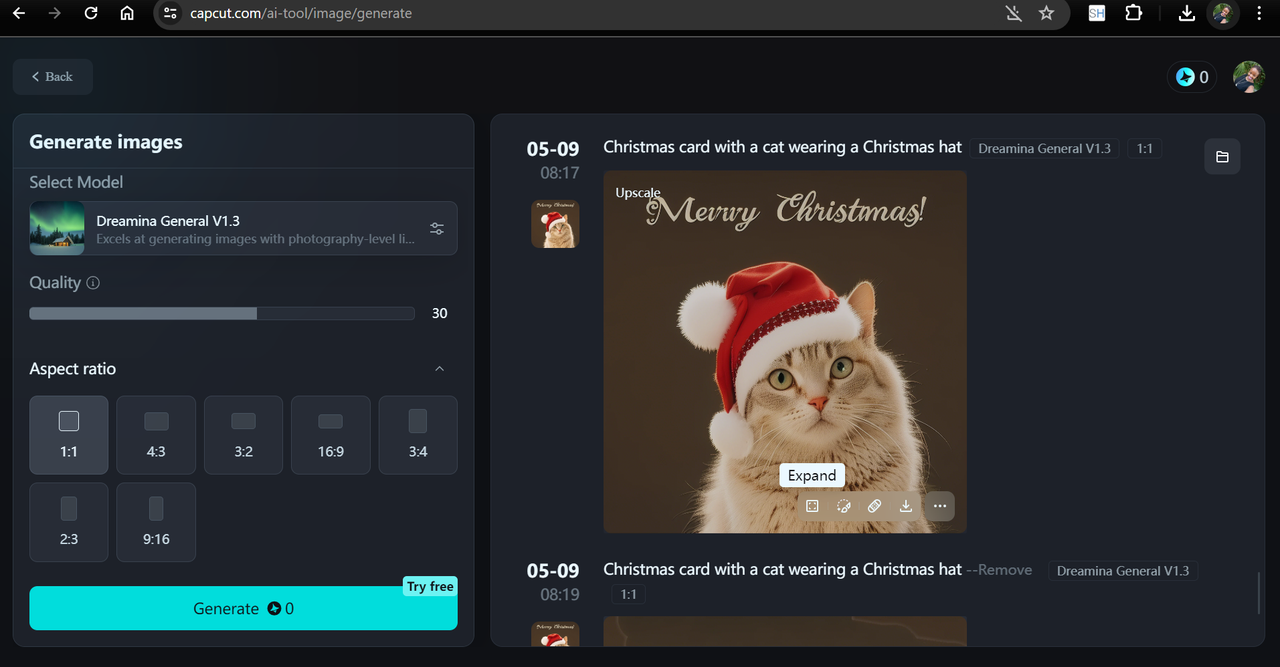This screenshot has height=667, width=1280.
Task: Open the Chrome three-dot menu
Action: (x=1259, y=14)
